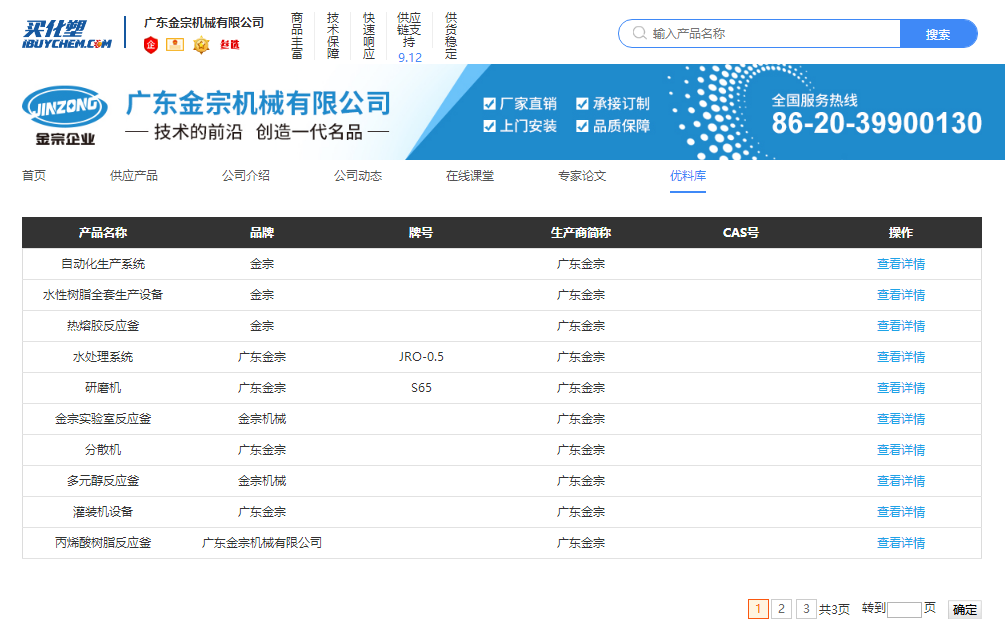Click the 厂家直销 checkbox in banner

pyautogui.click(x=490, y=104)
